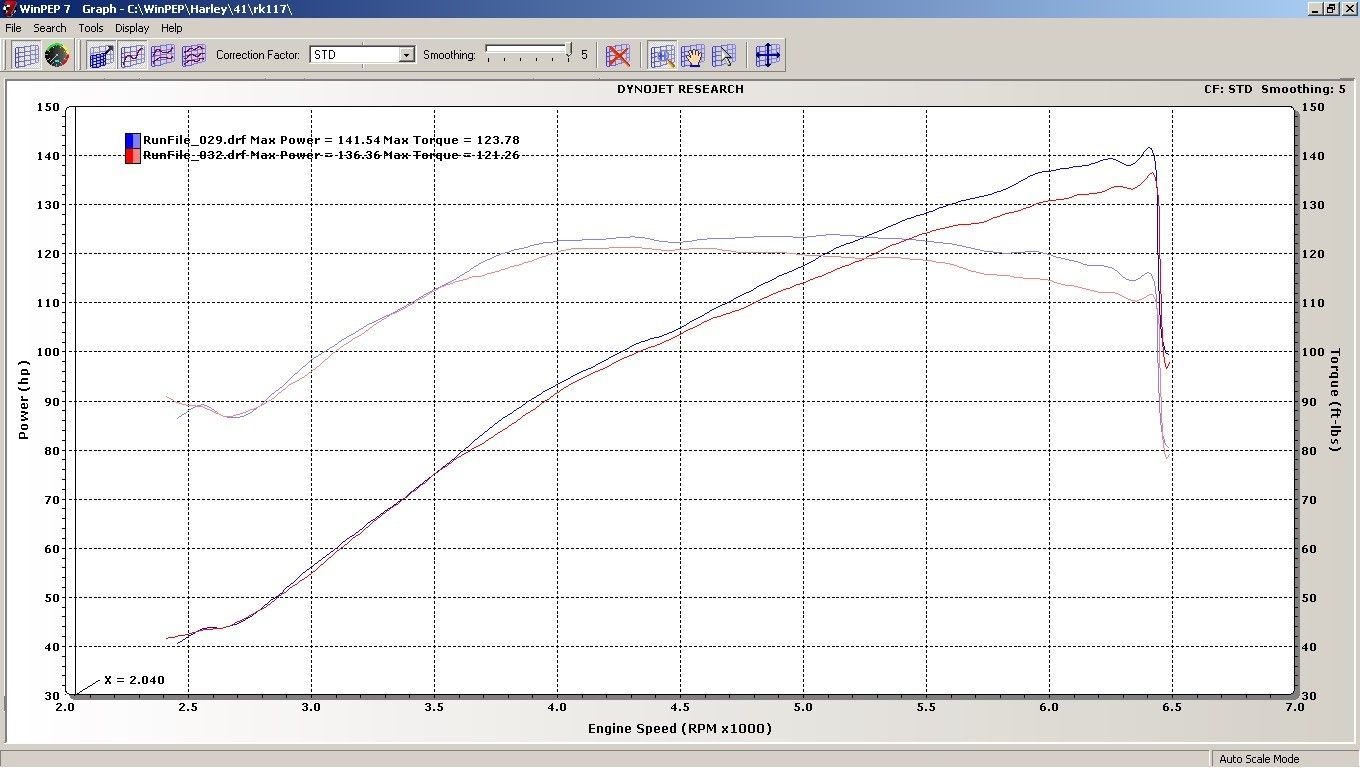Image resolution: width=1360 pixels, height=768 pixels.
Task: Open the File menu
Action: click(13, 28)
